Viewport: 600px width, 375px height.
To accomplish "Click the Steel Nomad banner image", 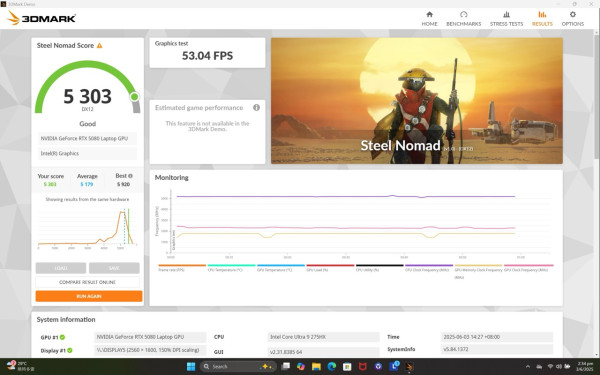I will click(417, 101).
